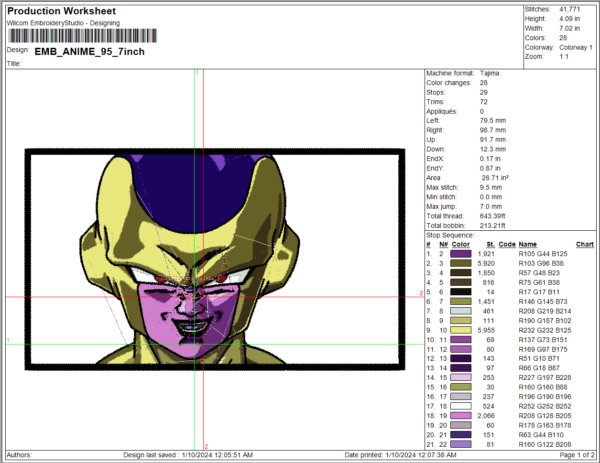Click the 'Design last saved' timestamp
Viewport: 600px width, 463px height.
tap(188, 455)
